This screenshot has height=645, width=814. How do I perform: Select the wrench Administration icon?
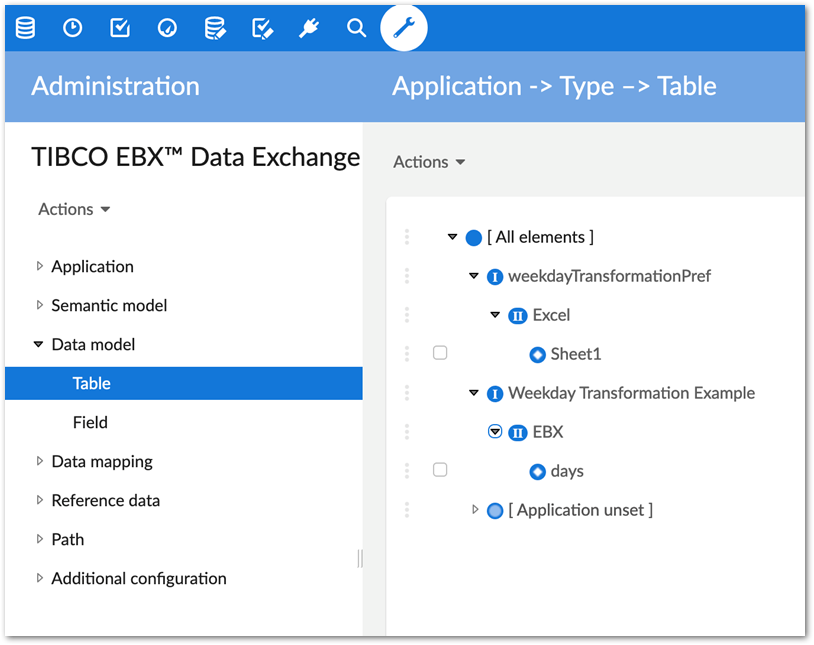(404, 28)
